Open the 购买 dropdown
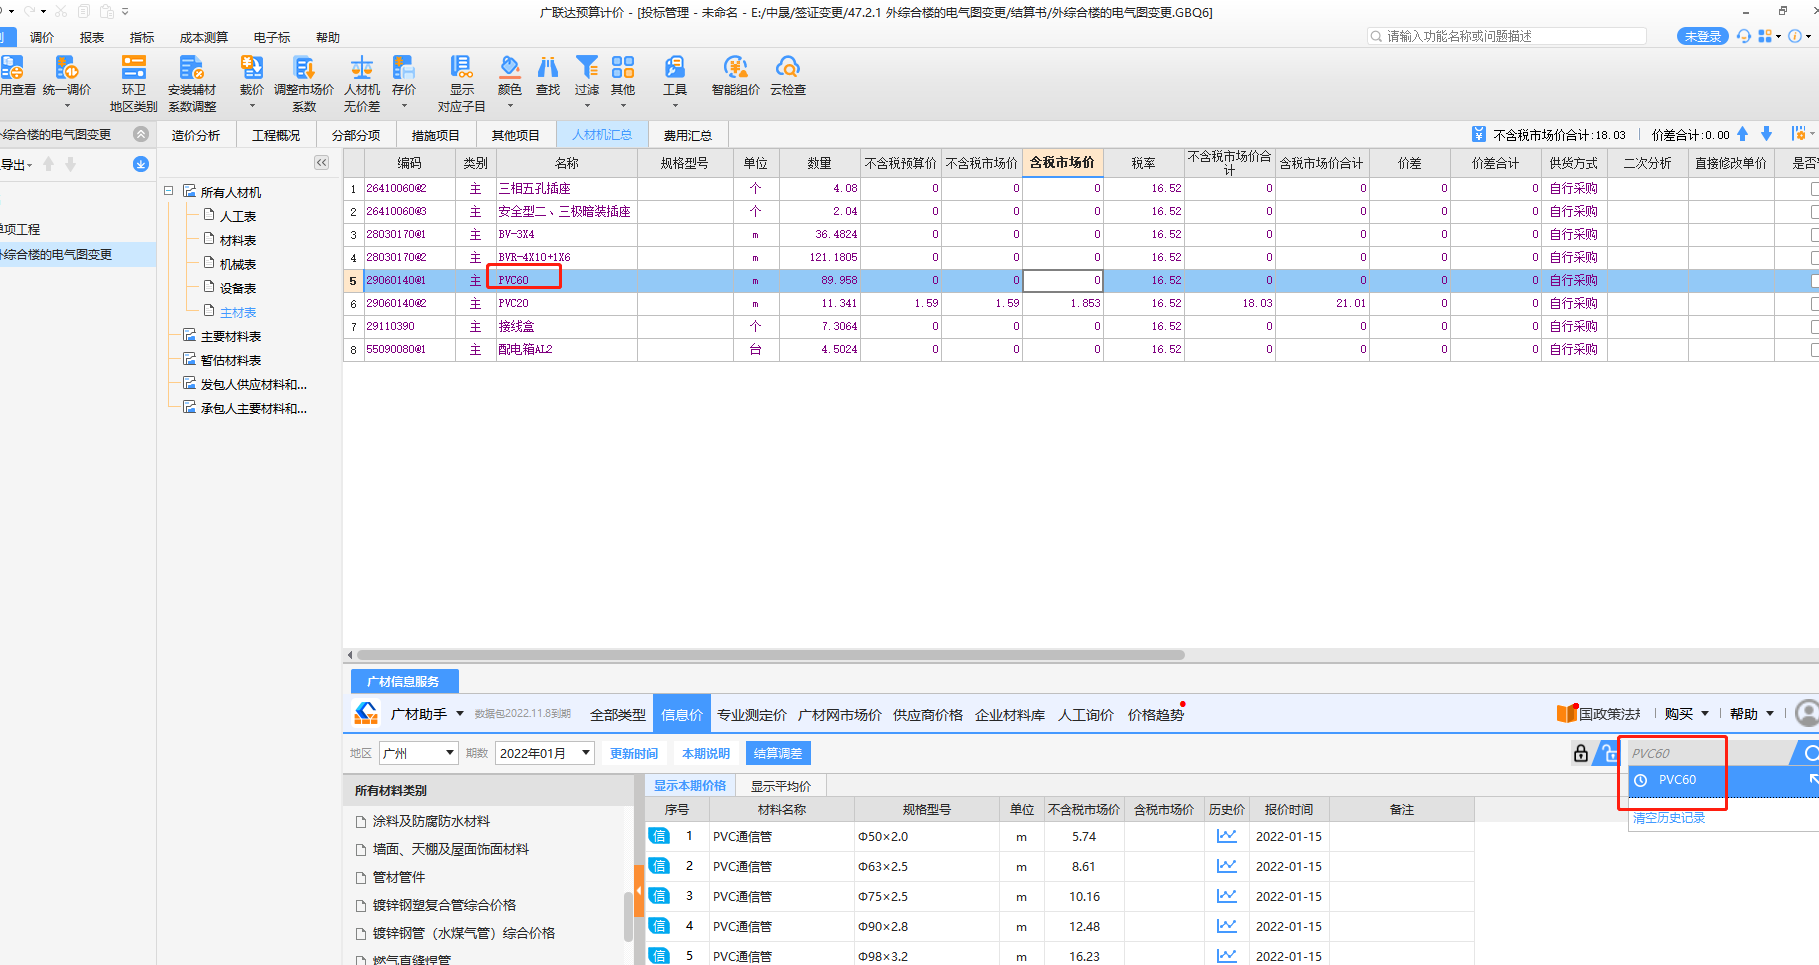Image resolution: width=1819 pixels, height=965 pixels. point(1687,714)
